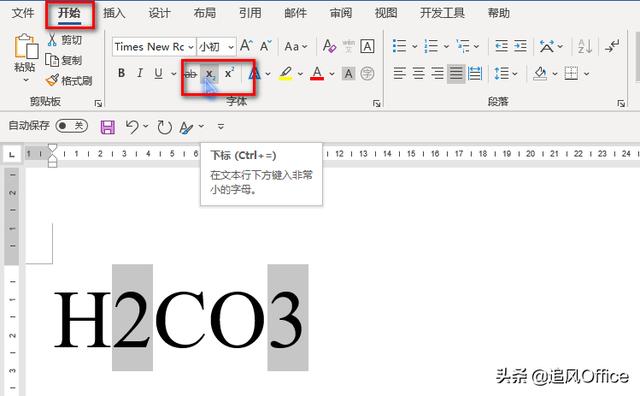Save the document with the floppy icon
This screenshot has height=396, width=640.
(108, 127)
